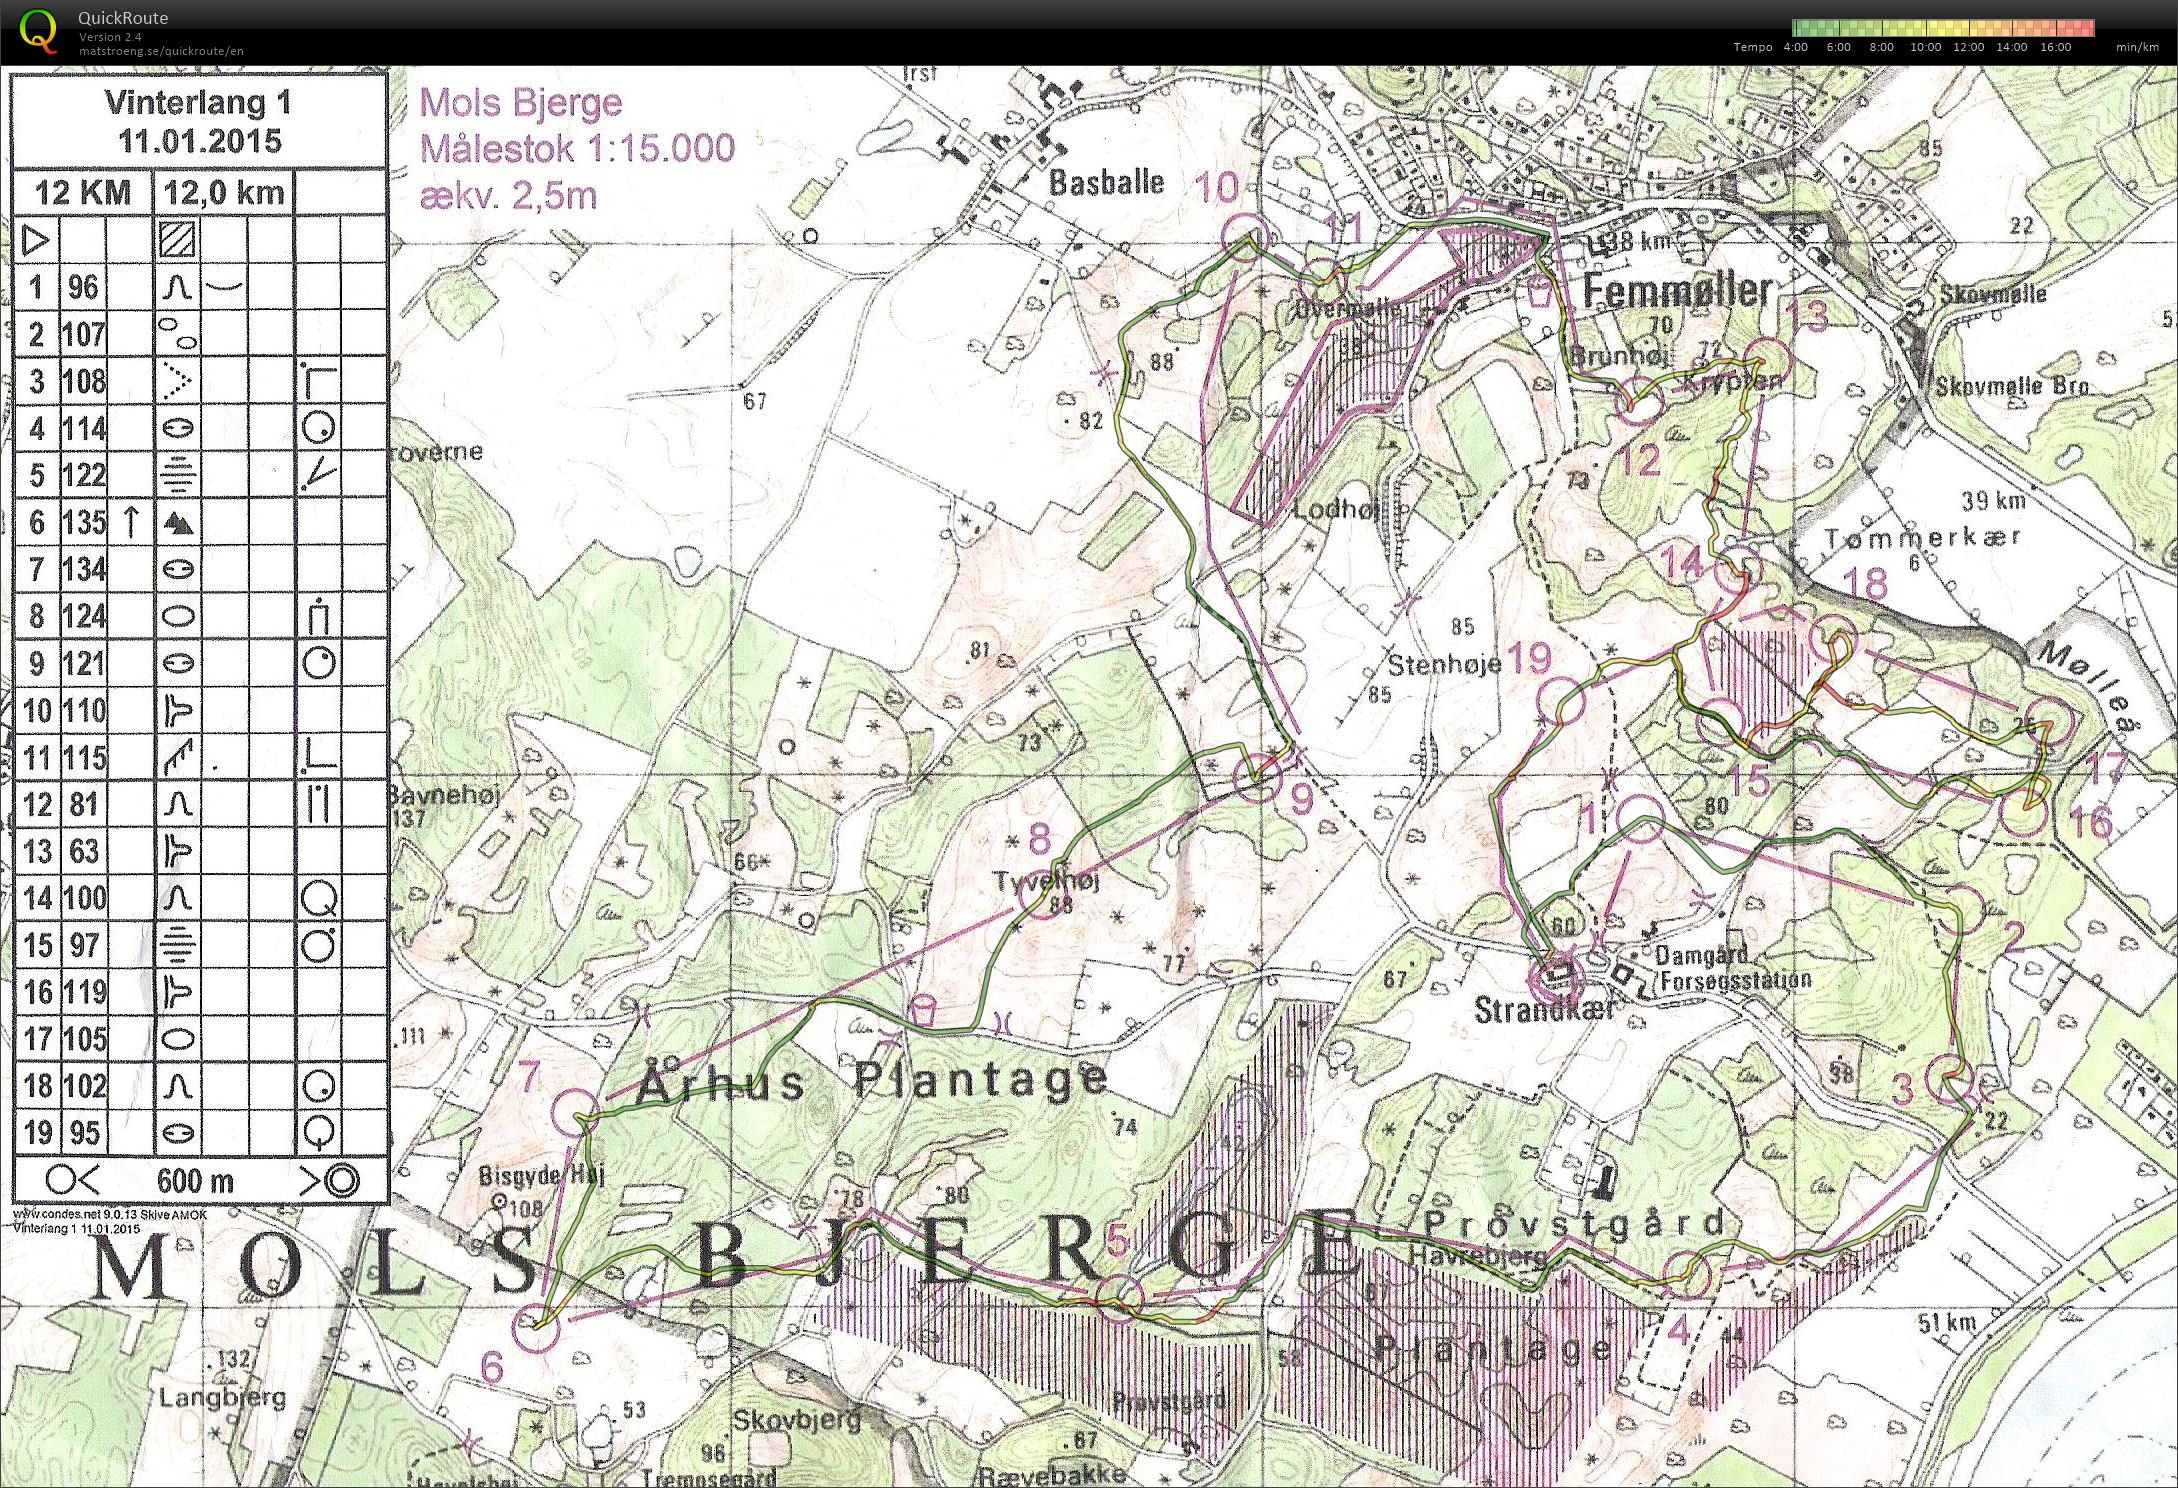Click the boulder cluster symbol in row 6

click(x=178, y=521)
